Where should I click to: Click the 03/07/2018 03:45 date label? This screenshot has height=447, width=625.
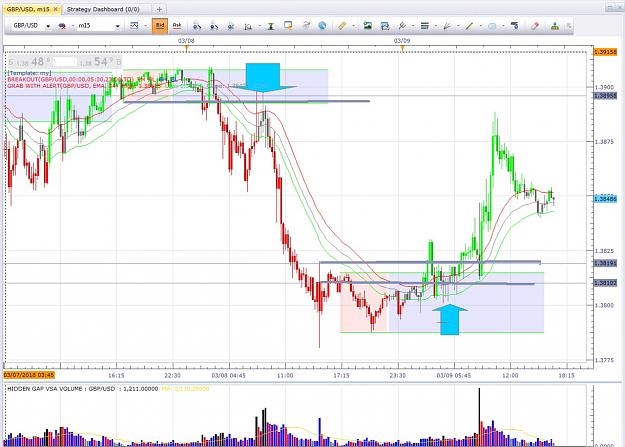click(x=29, y=375)
